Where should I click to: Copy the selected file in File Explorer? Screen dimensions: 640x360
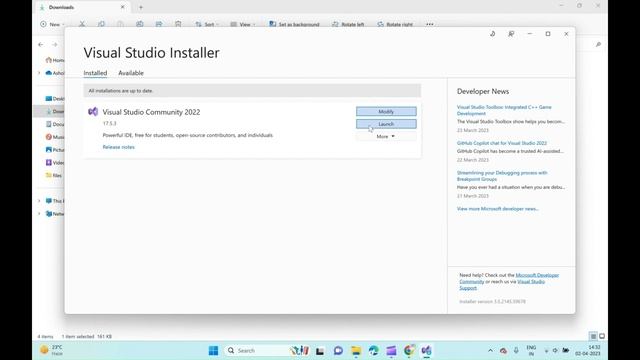101,24
